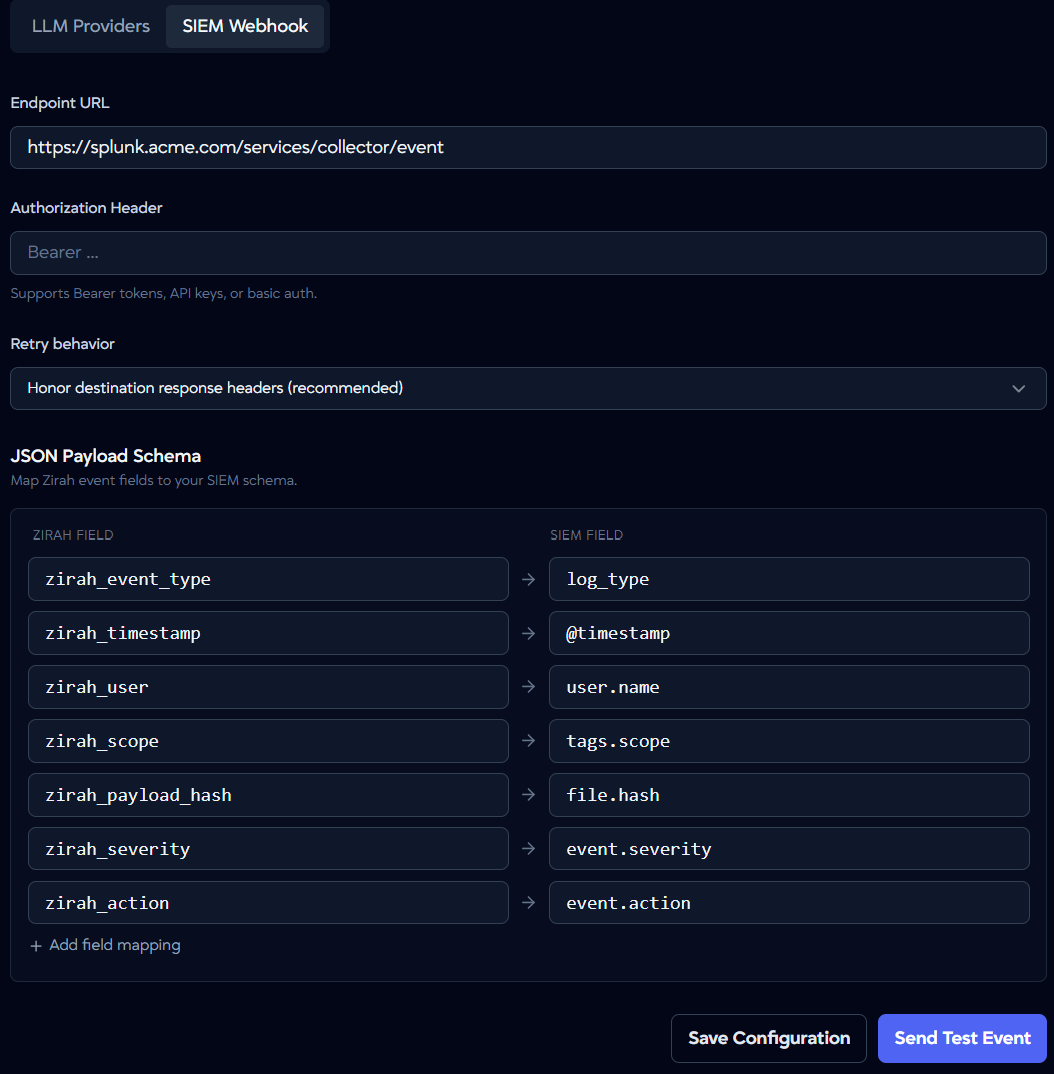The height and width of the screenshot is (1074, 1054).
Task: Click the ZIRAH FIELD column header
Action: click(x=73, y=536)
